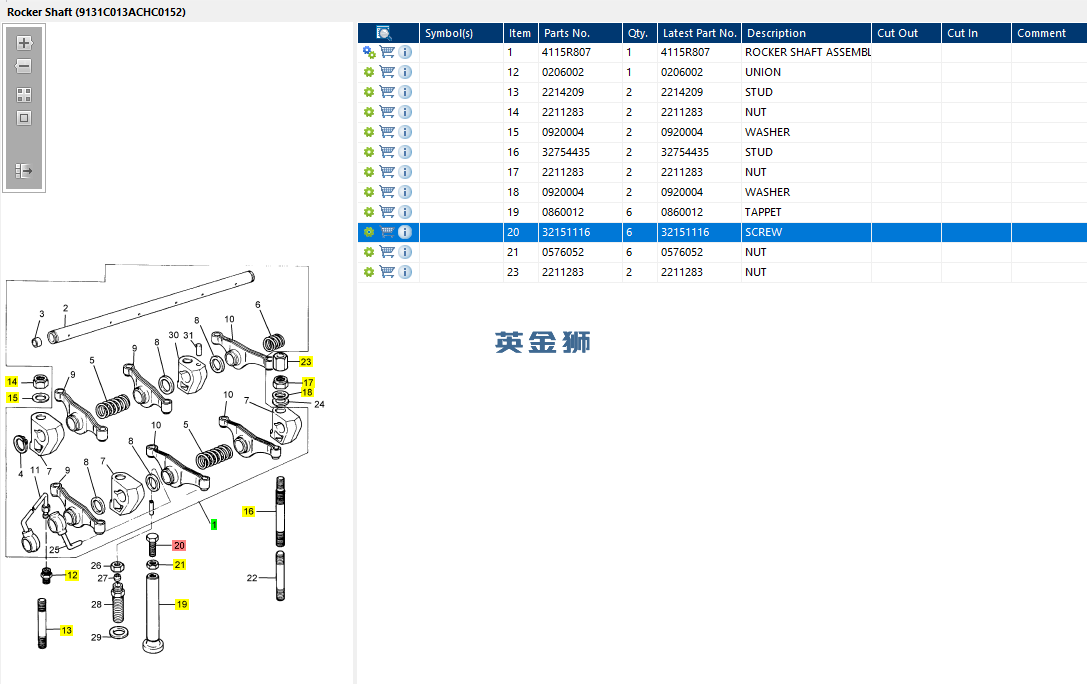Add ROCKER SHAFT ASSEMBLY row to cart
Viewport: 1087px width, 684px height.
pyautogui.click(x=387, y=52)
